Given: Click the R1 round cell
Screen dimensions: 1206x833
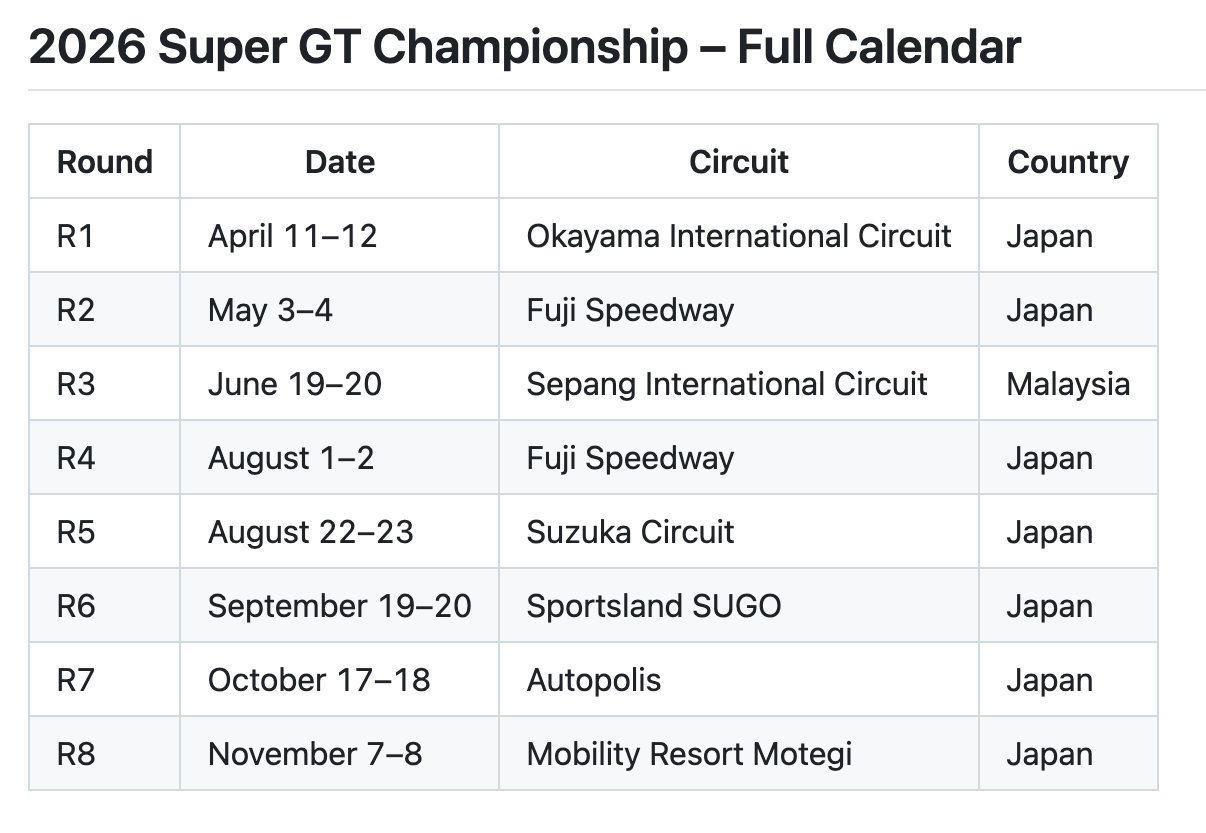Looking at the screenshot, I should click(76, 236).
